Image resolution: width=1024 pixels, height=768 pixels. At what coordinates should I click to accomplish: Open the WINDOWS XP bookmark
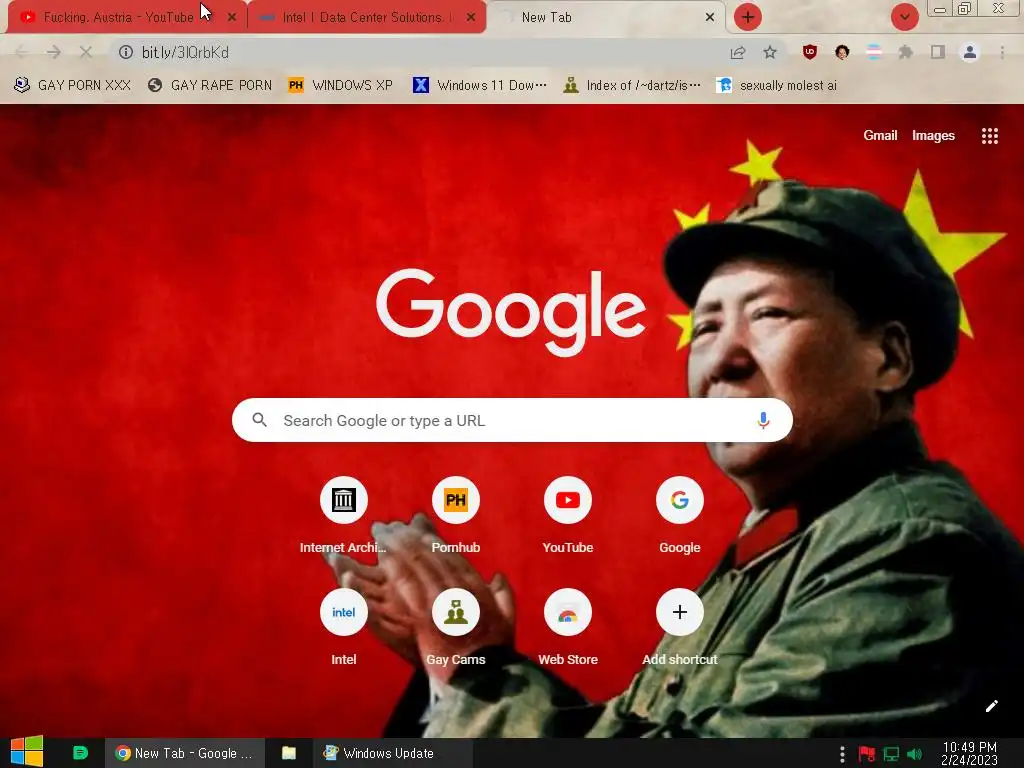coord(340,86)
